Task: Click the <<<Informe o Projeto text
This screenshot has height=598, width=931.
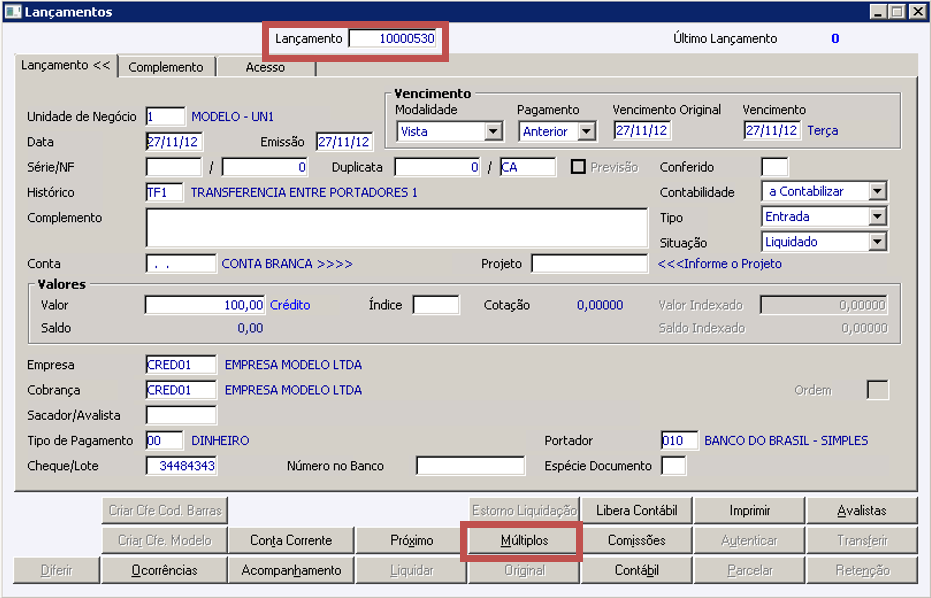Action: 720,264
